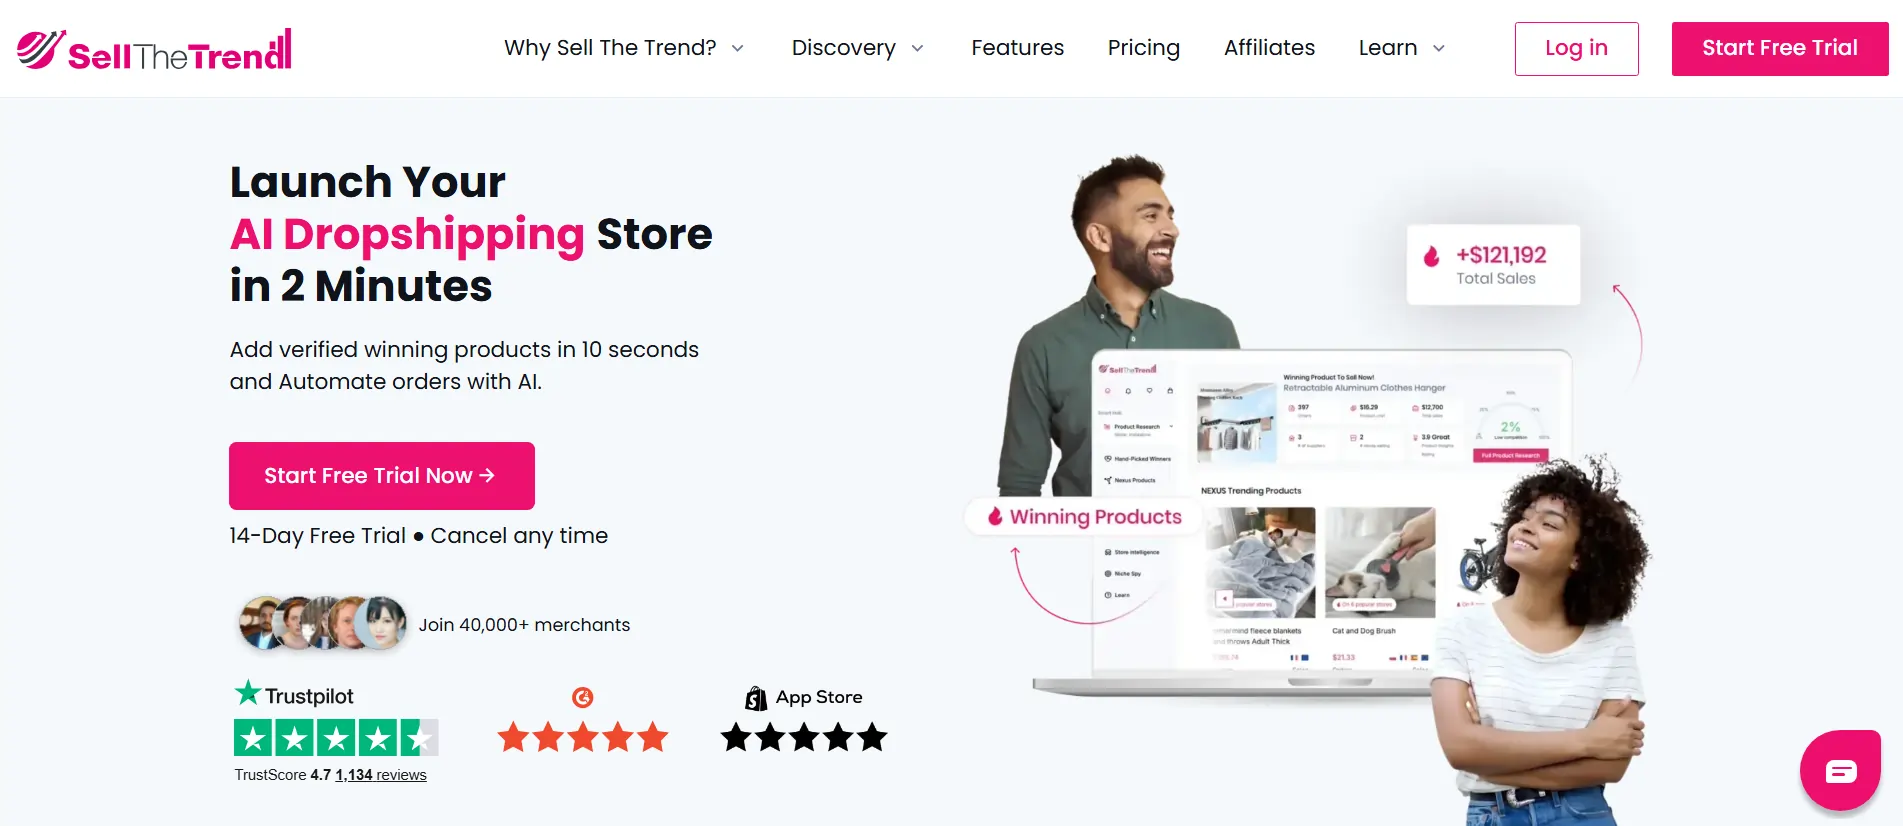Viewport: 1903px width, 826px height.
Task: Click the orange G2 five-star rating
Action: tap(583, 738)
